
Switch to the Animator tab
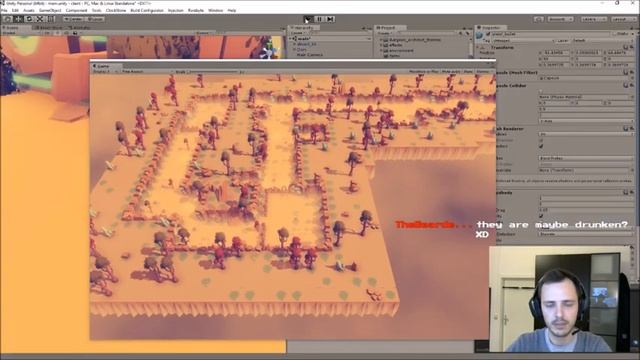(80, 28)
